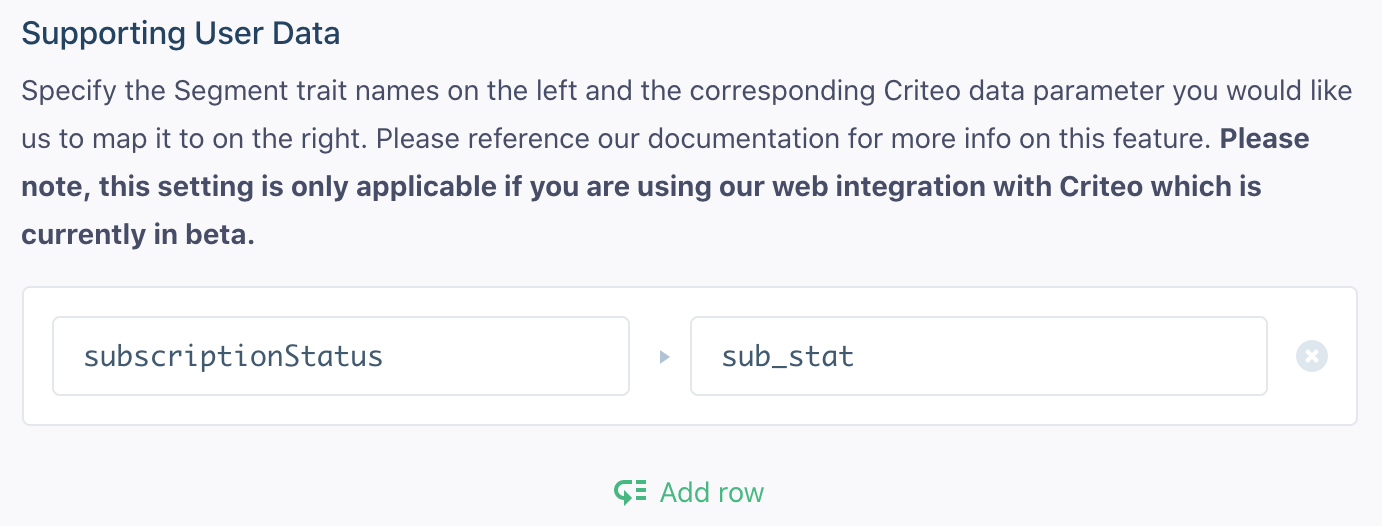
Task: Remove the subscriptionStatus mapping row
Action: point(1311,356)
